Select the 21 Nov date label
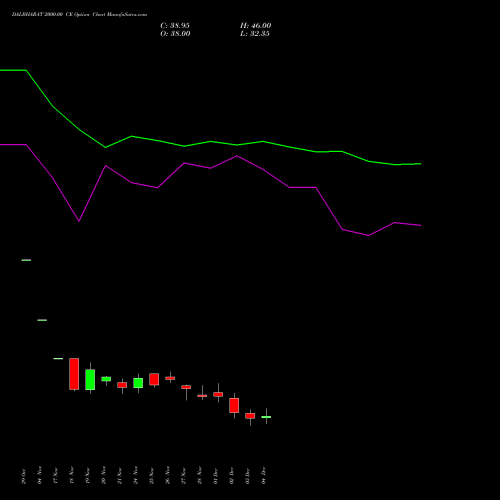Screen dimensions: 500x500 pyautogui.click(x=119, y=475)
